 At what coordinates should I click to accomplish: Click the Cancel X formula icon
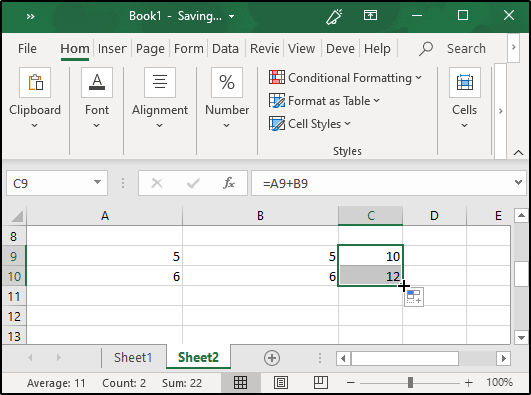pyautogui.click(x=157, y=183)
